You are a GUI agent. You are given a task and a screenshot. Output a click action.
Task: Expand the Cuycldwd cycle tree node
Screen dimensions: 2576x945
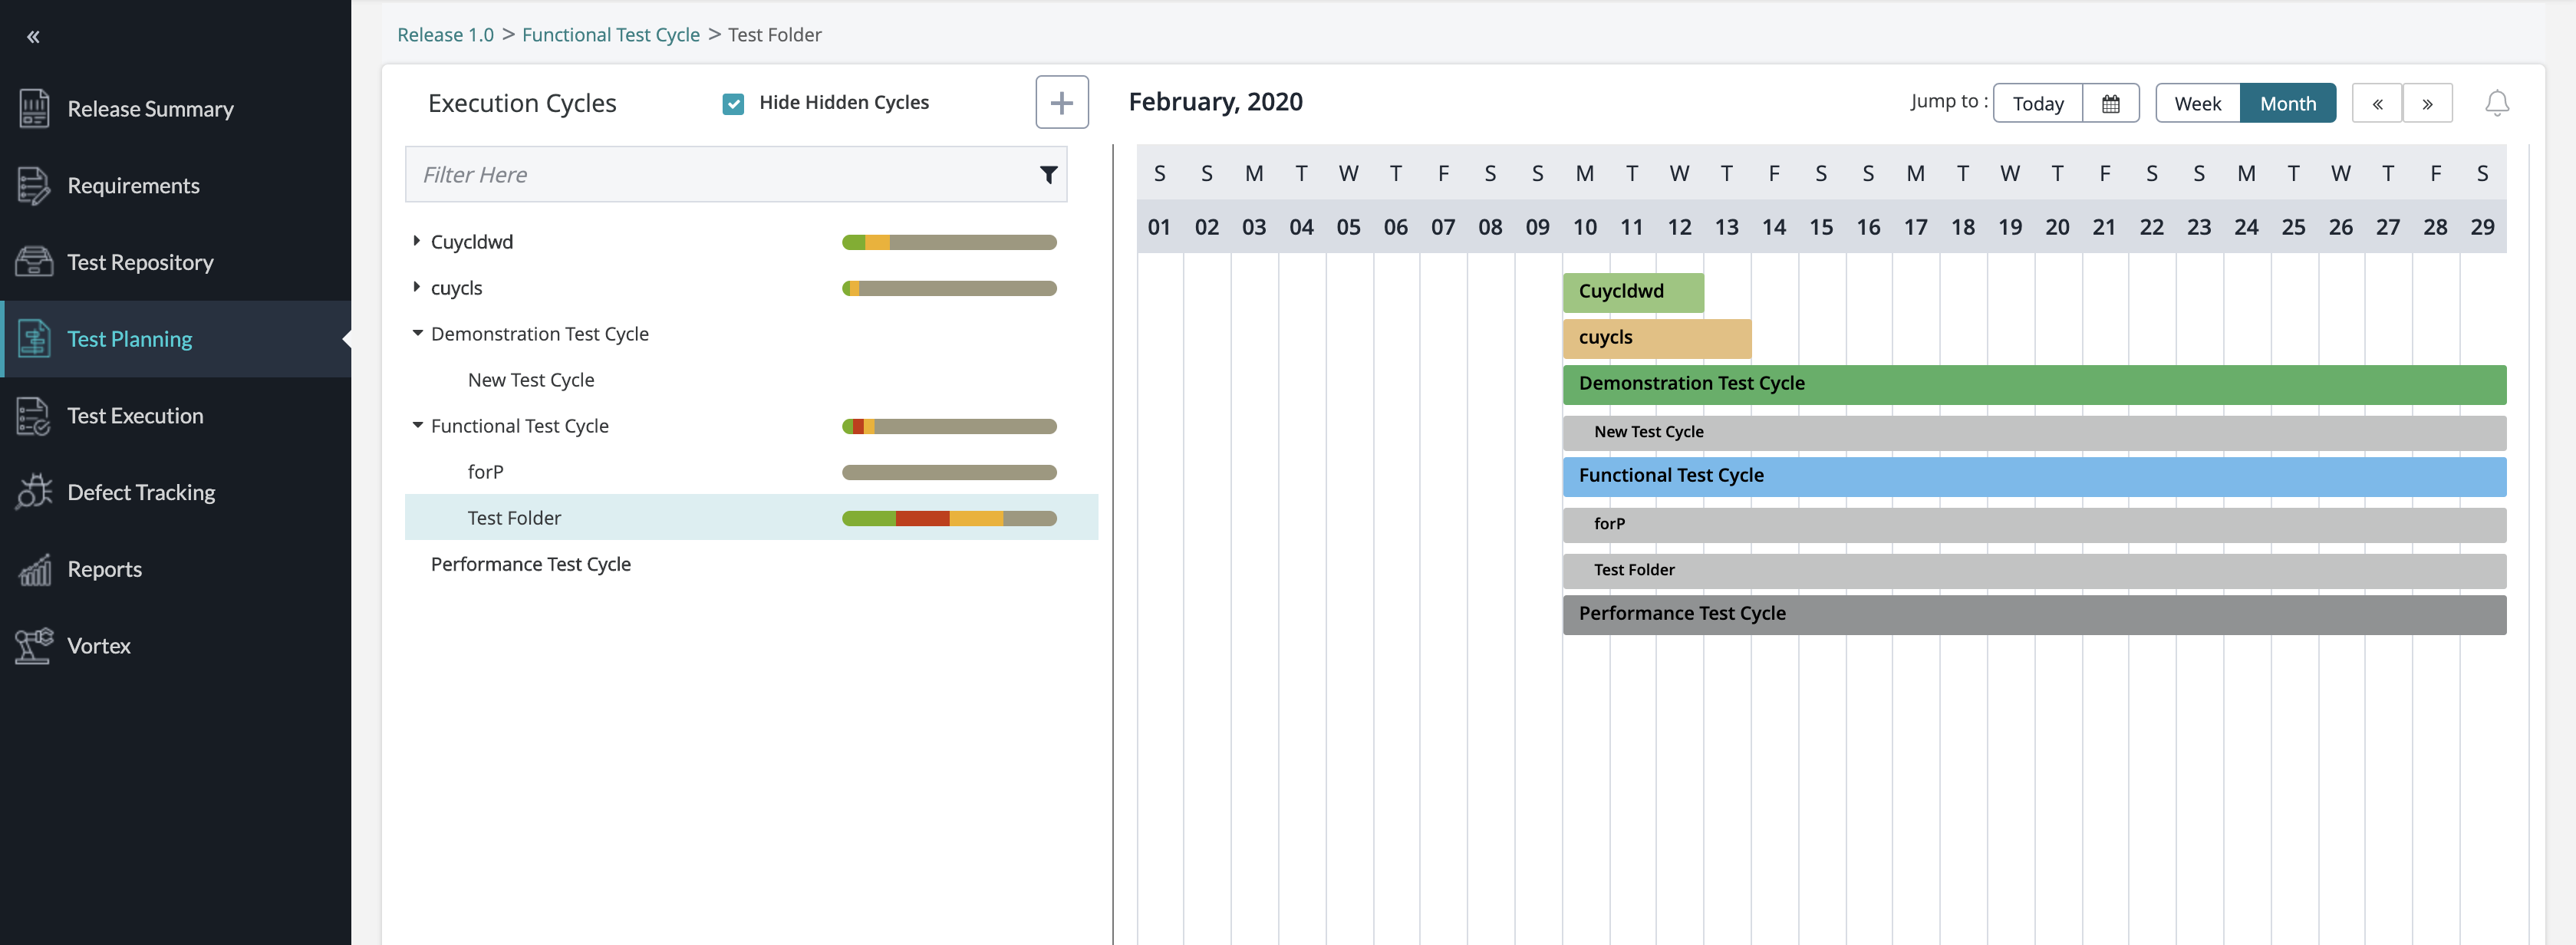click(x=417, y=241)
